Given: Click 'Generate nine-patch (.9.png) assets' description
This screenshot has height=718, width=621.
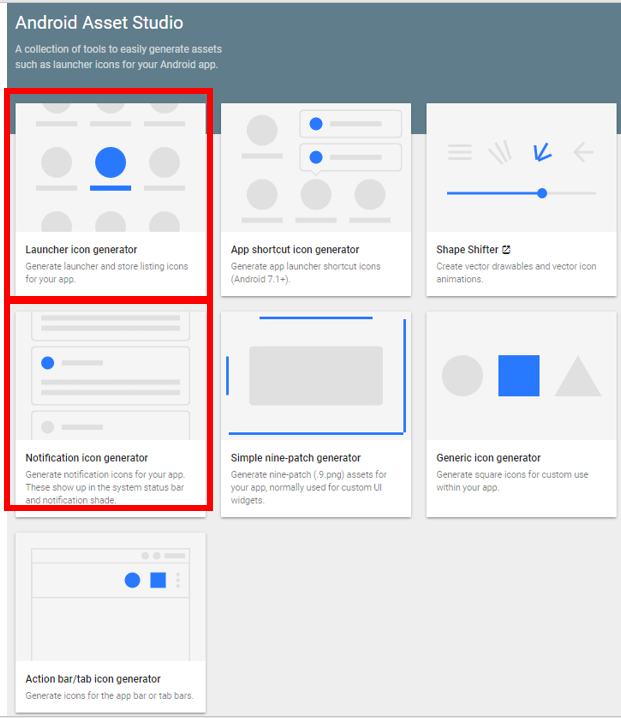Looking at the screenshot, I should (309, 487).
